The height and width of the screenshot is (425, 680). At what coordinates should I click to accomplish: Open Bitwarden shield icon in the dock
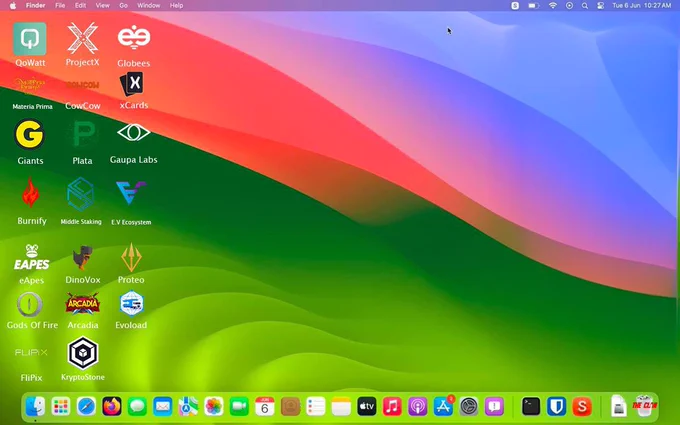click(x=556, y=406)
